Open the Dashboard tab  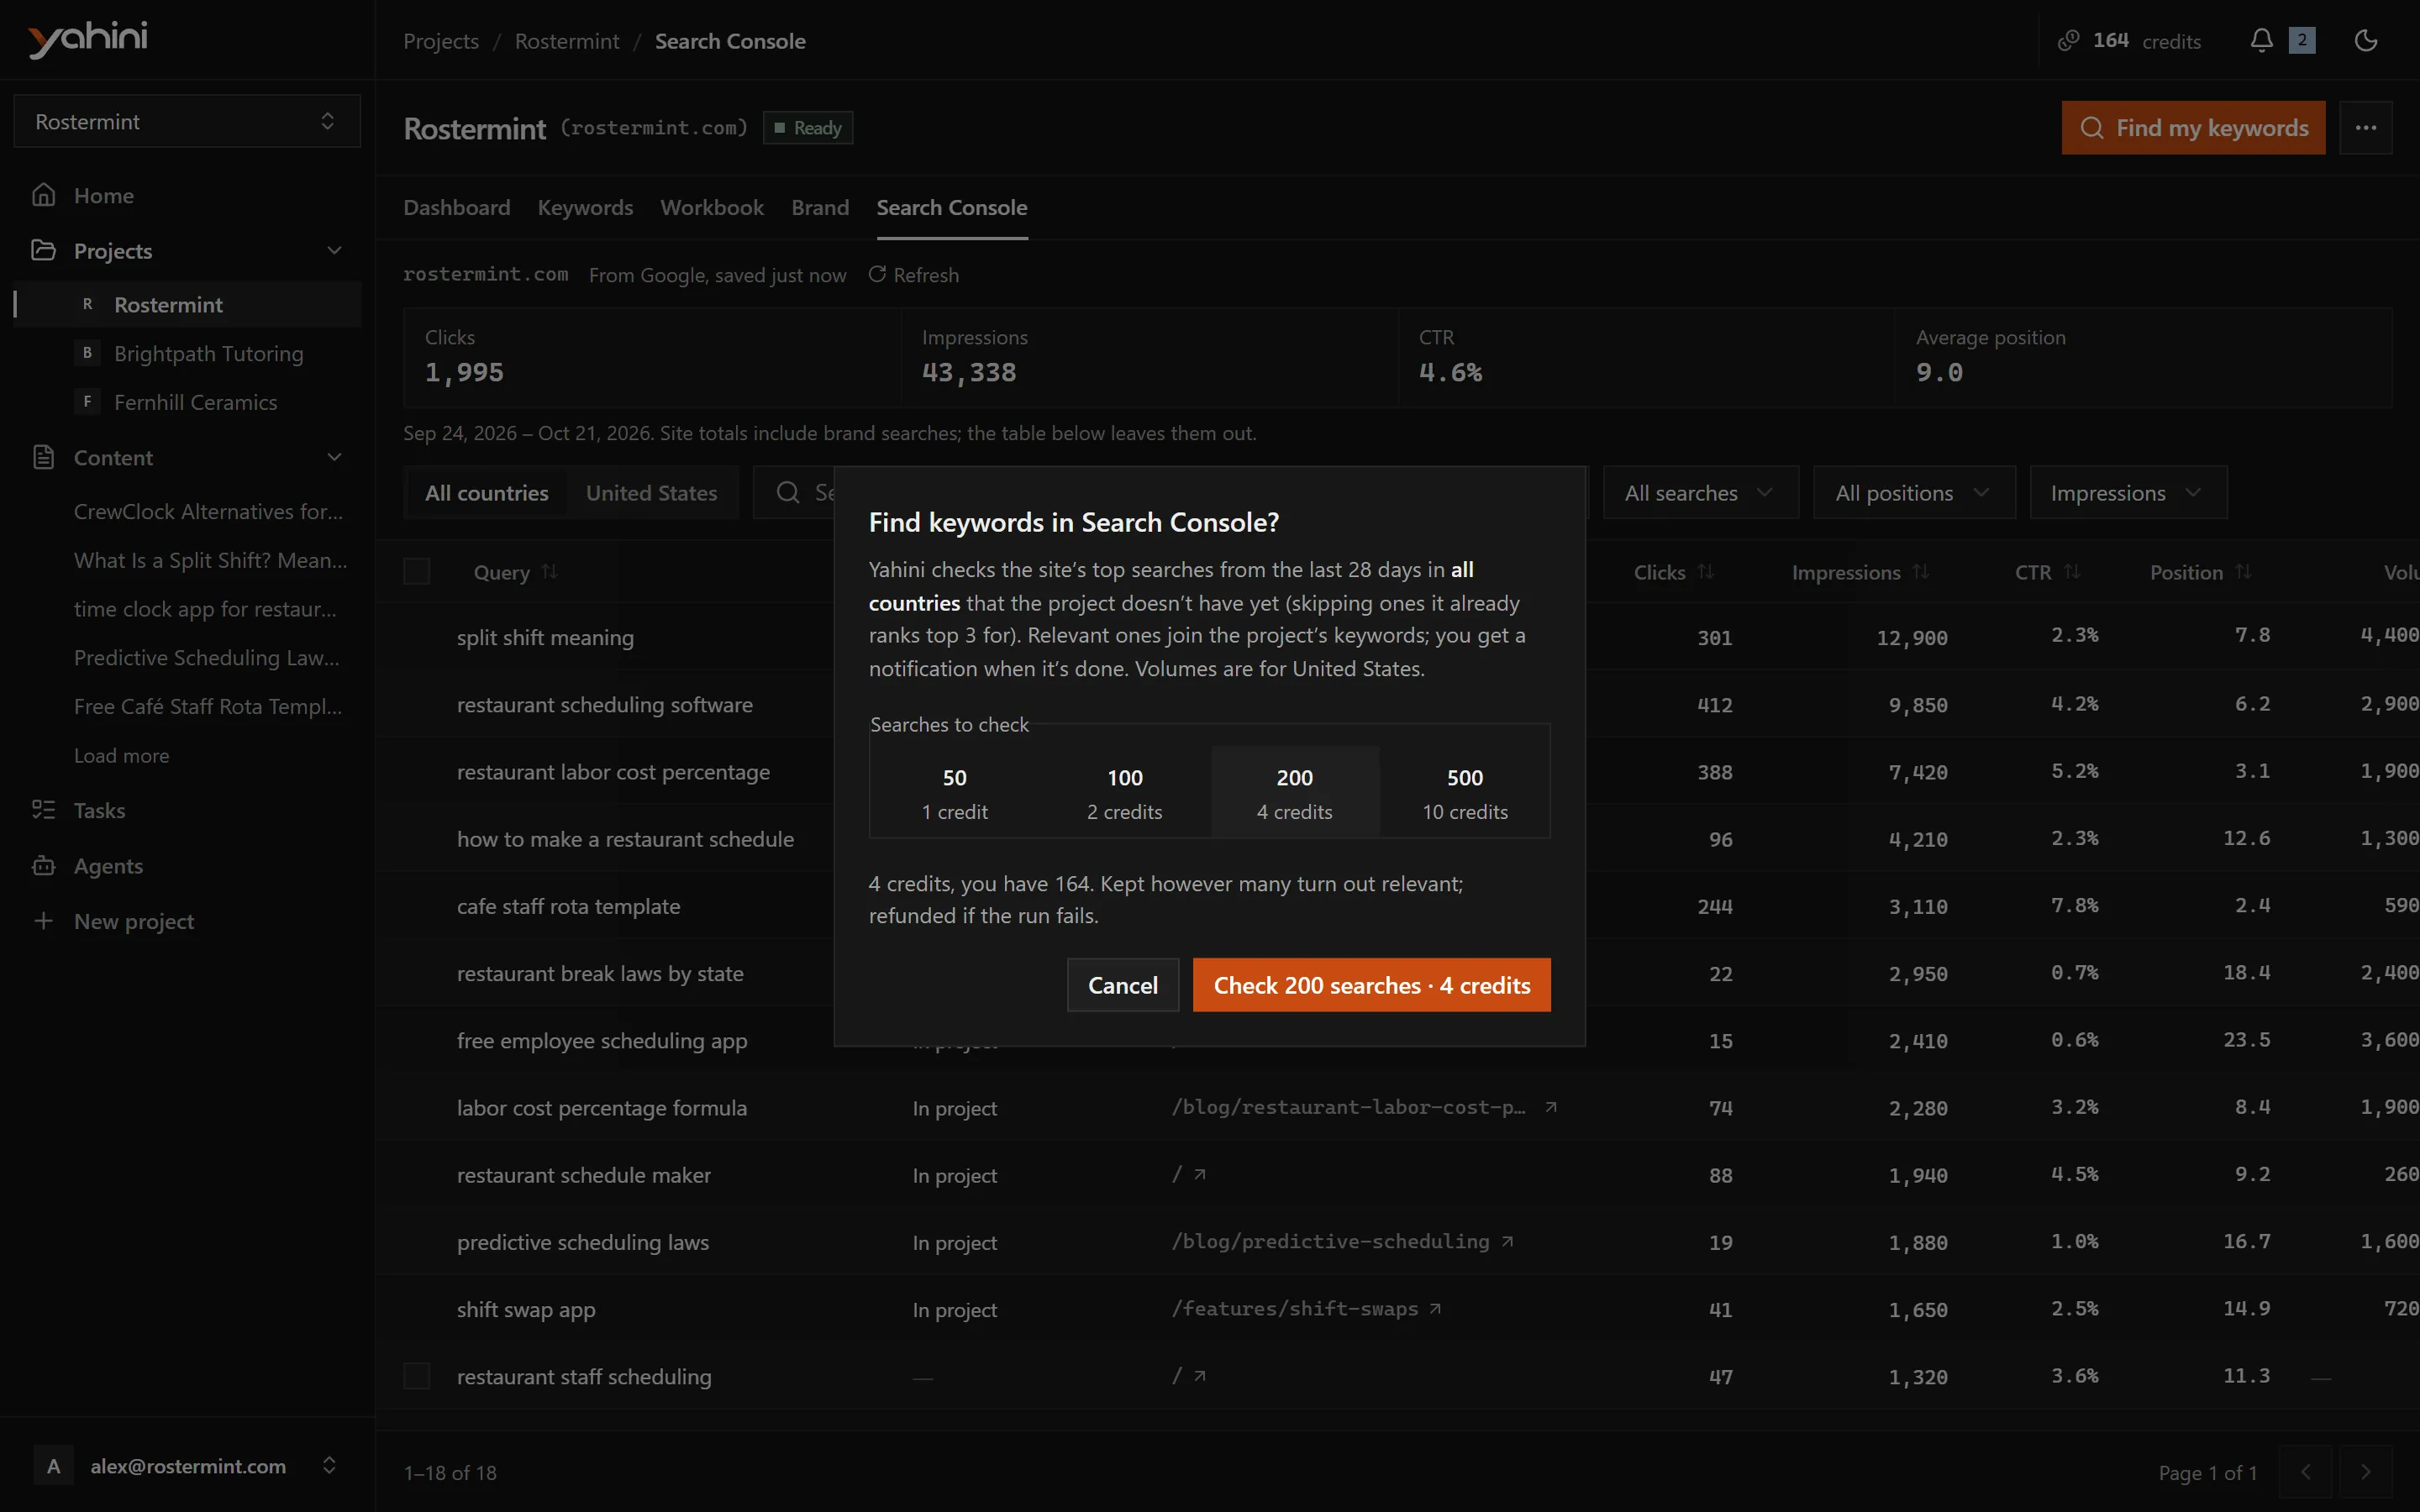pyautogui.click(x=456, y=207)
